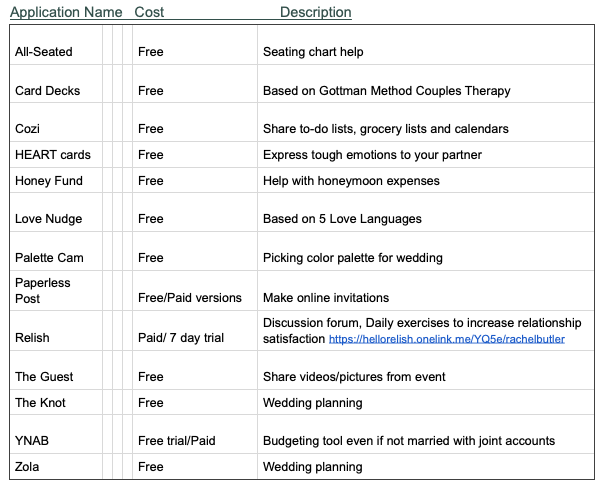Click the Application Name column header
605x490 pixels.
[x=66, y=12]
